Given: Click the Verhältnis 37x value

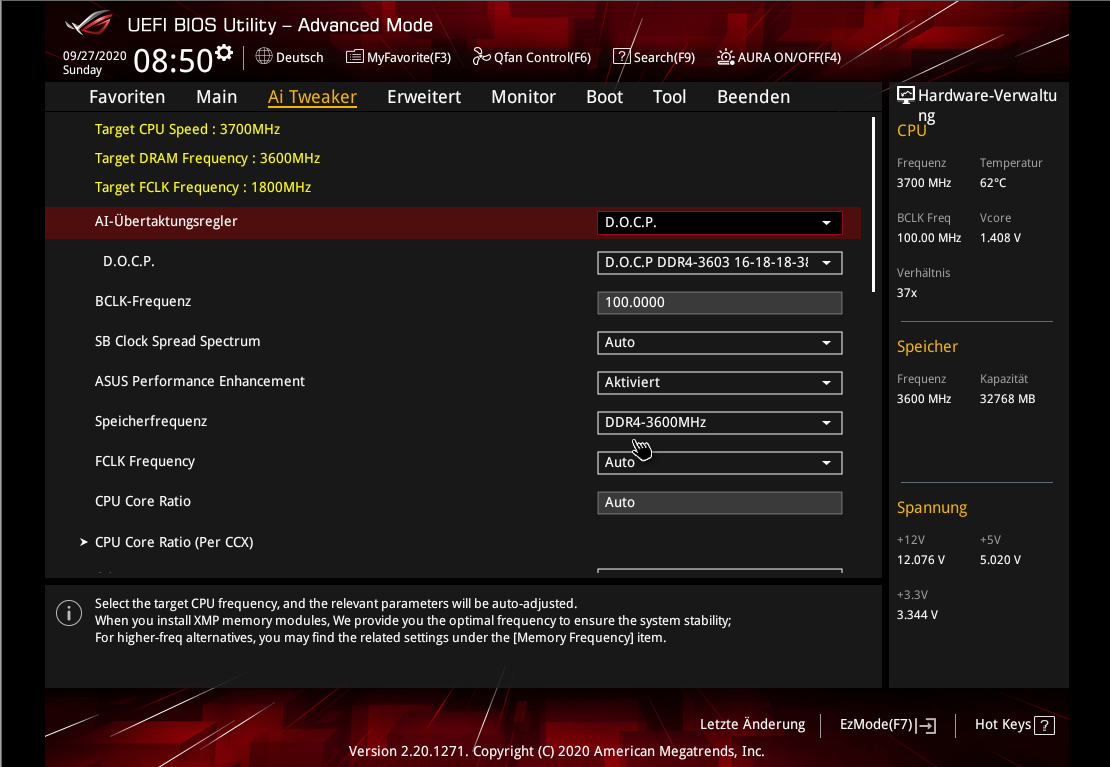Looking at the screenshot, I should pyautogui.click(x=907, y=292).
